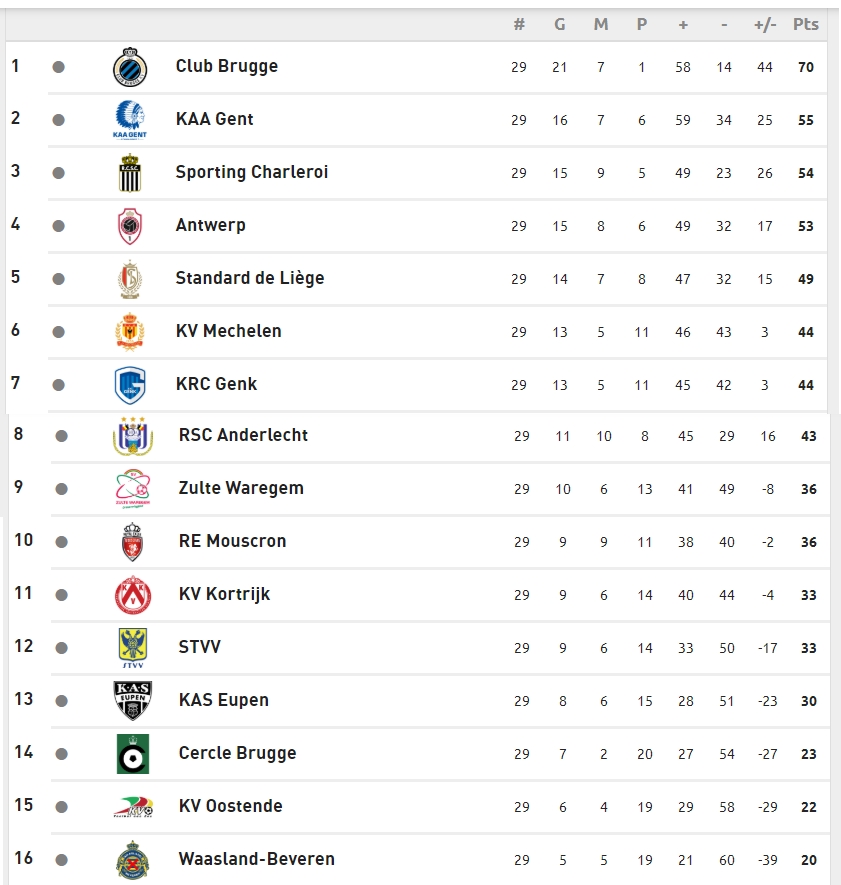Select the KAS Eupen black shield logo

pyautogui.click(x=133, y=701)
